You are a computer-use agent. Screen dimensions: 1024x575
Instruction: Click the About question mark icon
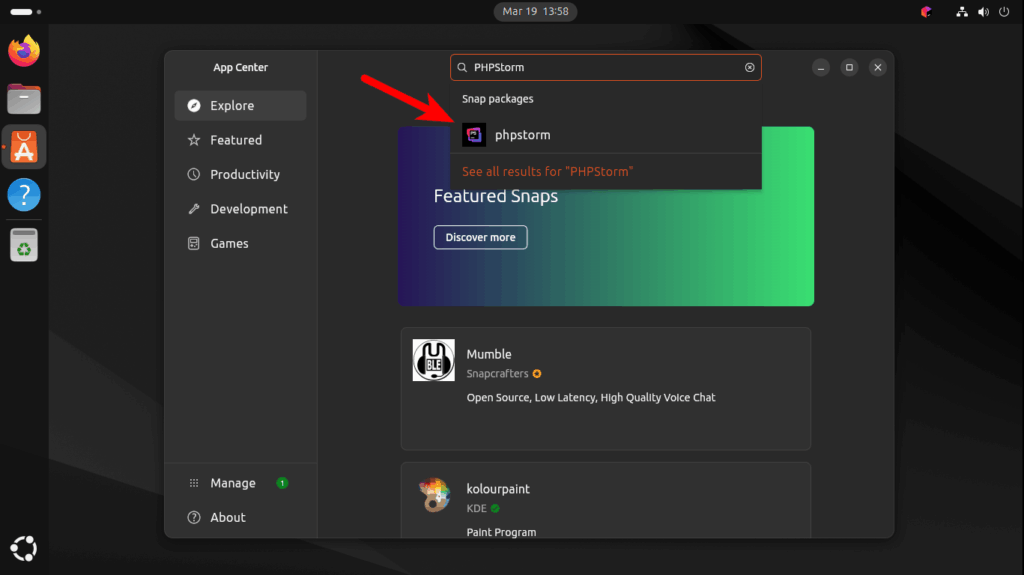click(x=194, y=518)
